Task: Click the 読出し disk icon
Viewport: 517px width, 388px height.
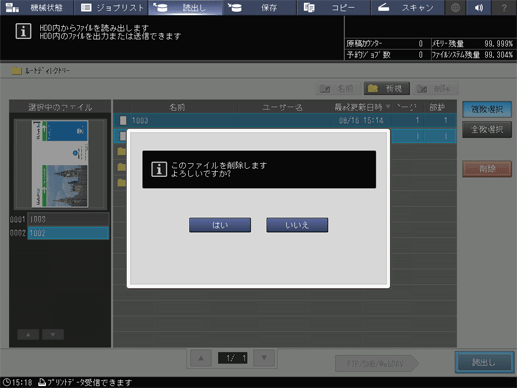Action: click(160, 7)
